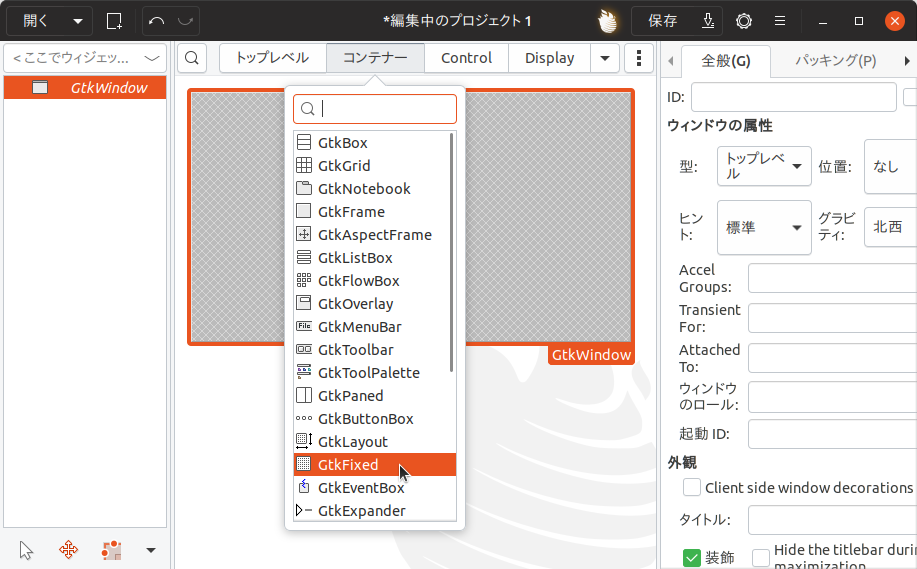Click the Glade flame logo icon
The width and height of the screenshot is (917, 569).
tap(608, 21)
